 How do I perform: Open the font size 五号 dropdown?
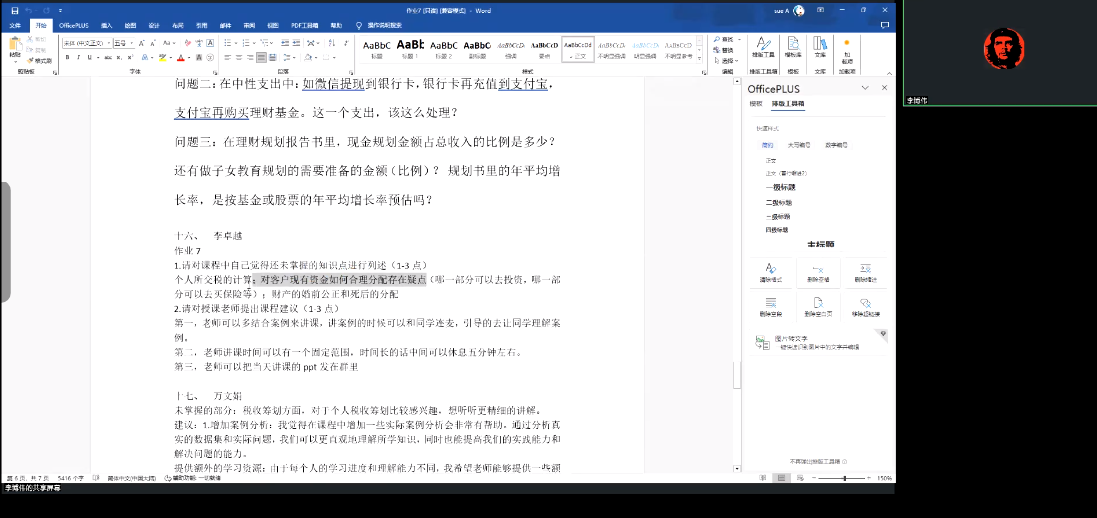tap(131, 43)
